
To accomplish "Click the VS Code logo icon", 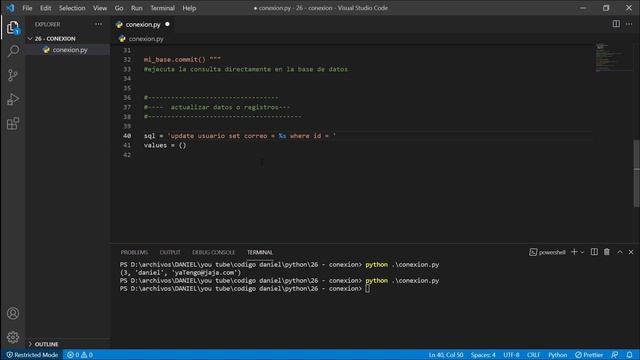I will coord(10,8).
